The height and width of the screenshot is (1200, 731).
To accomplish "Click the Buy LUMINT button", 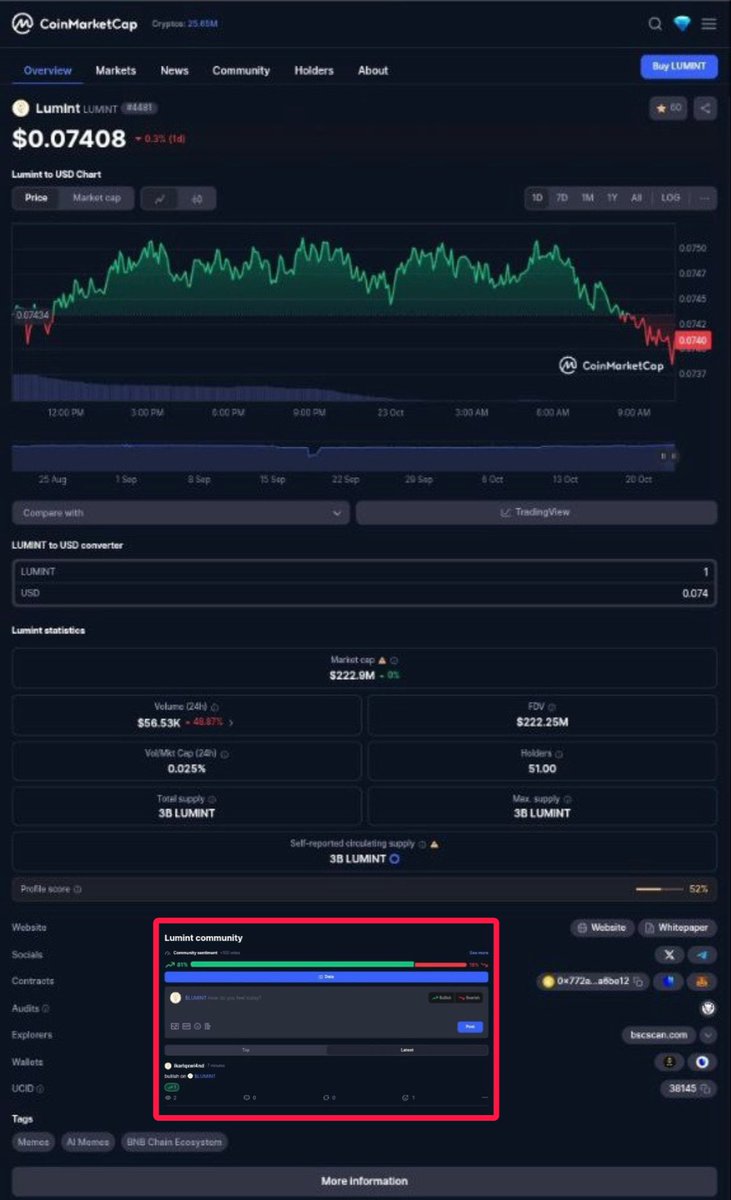I will (x=679, y=67).
